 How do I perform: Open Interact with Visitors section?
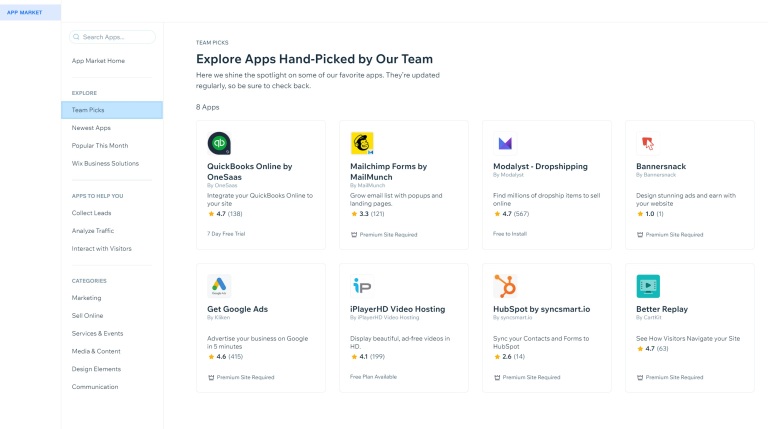[101, 248]
